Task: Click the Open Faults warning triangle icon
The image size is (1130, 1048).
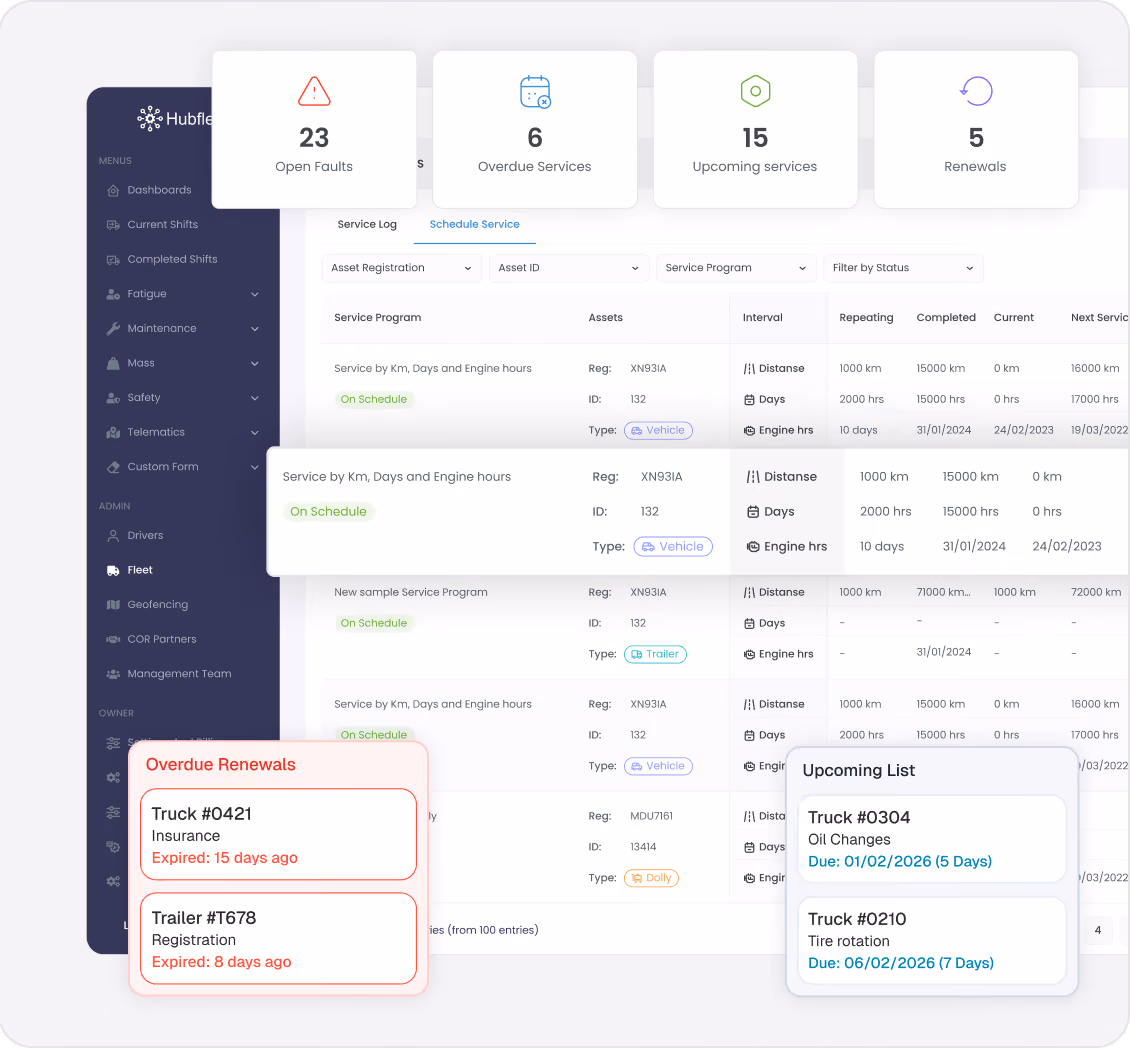Action: click(314, 91)
